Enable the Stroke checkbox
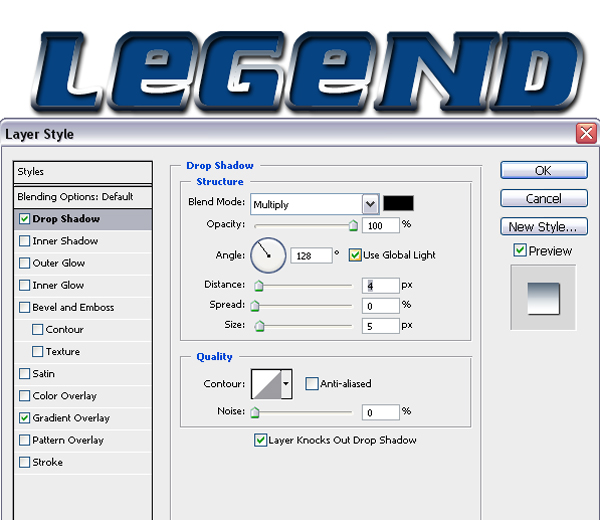Screen dimensions: 600x520 point(24,462)
